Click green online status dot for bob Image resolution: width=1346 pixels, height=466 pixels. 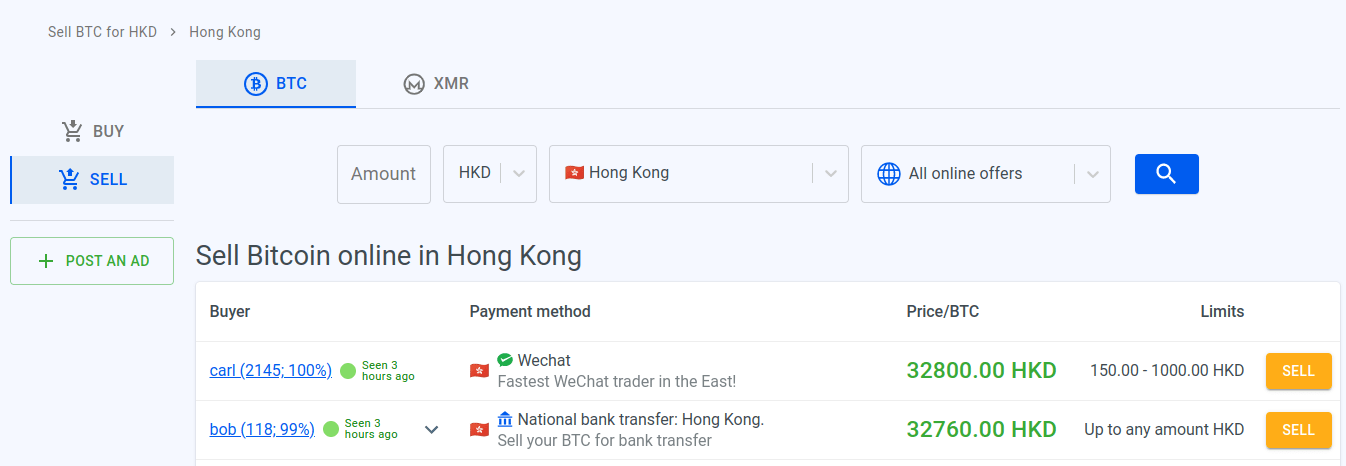331,430
